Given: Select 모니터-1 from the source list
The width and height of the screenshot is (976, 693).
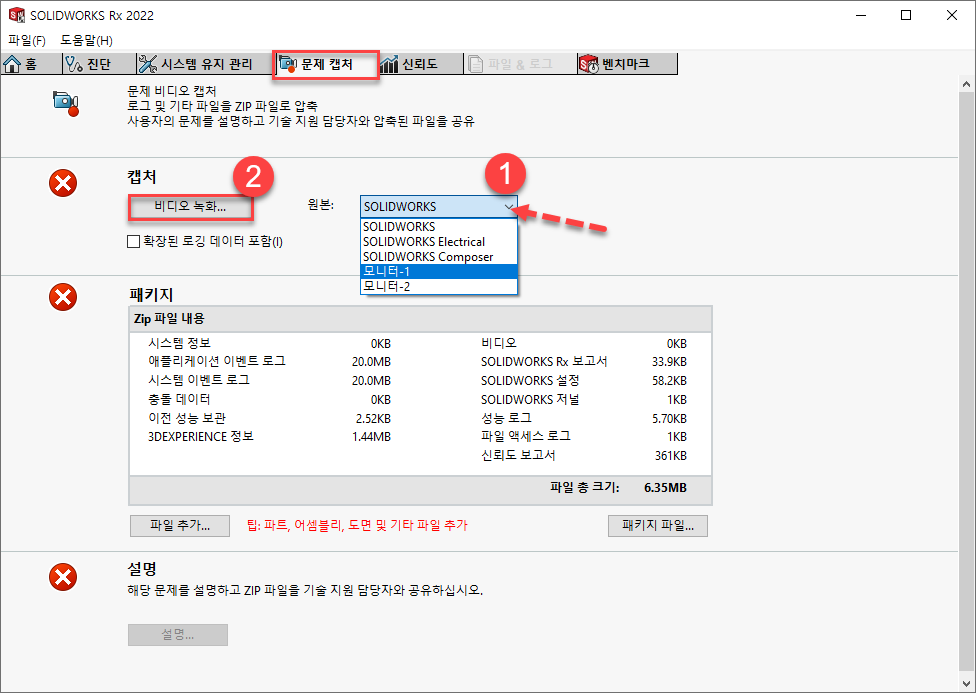Looking at the screenshot, I should [439, 271].
